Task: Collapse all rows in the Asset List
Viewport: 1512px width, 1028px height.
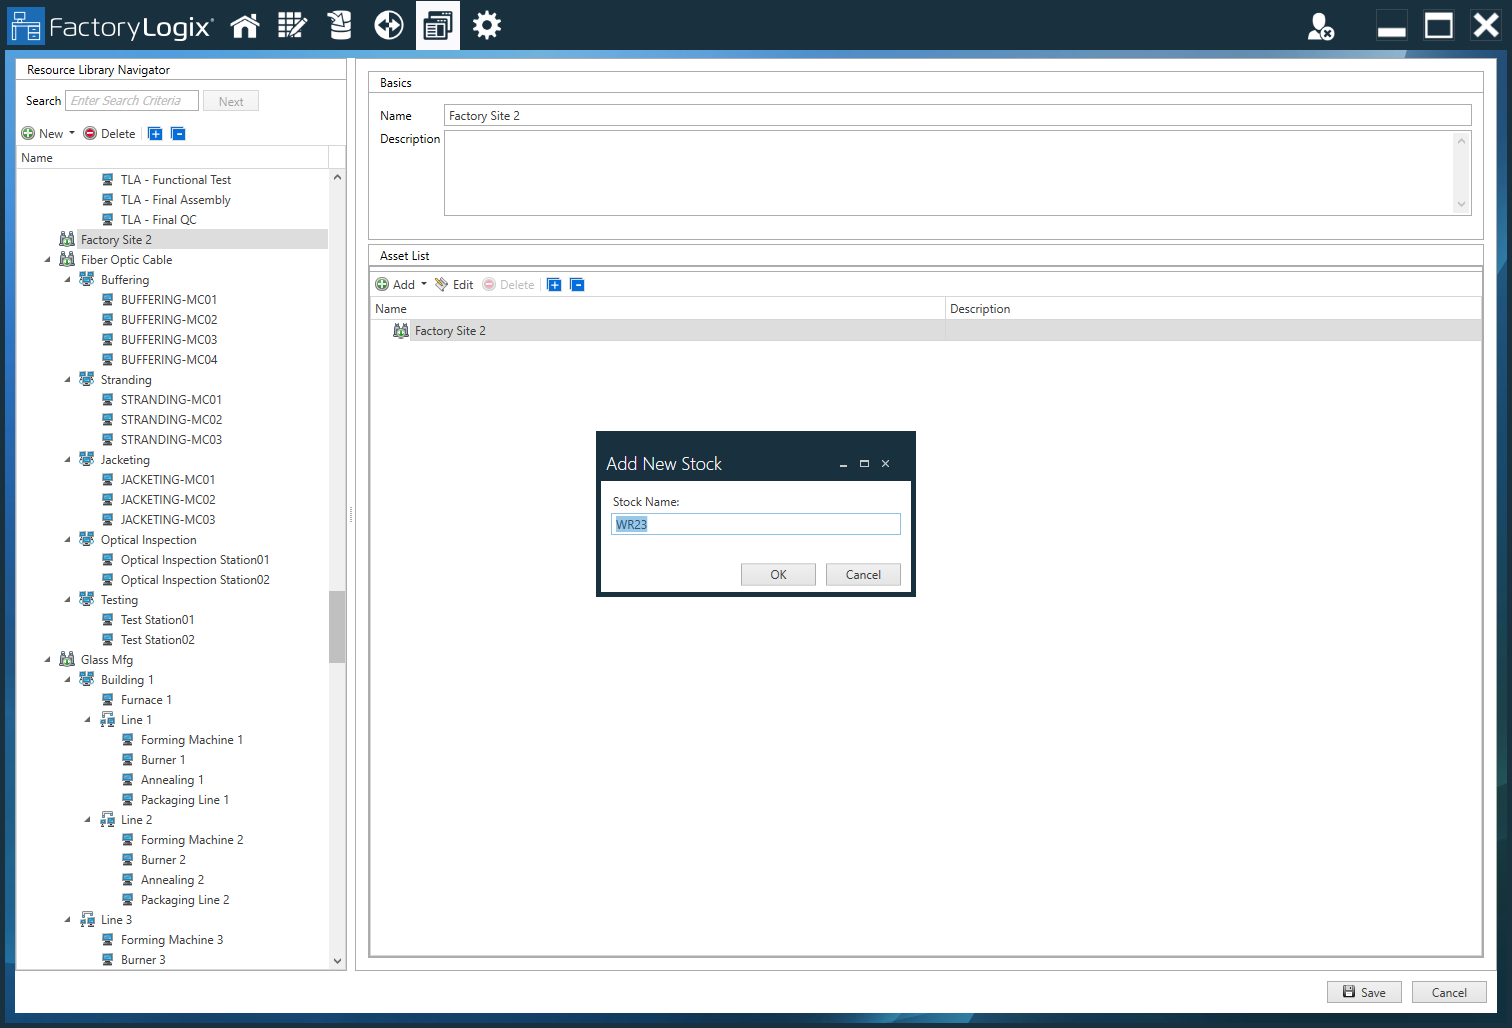Action: tap(577, 284)
